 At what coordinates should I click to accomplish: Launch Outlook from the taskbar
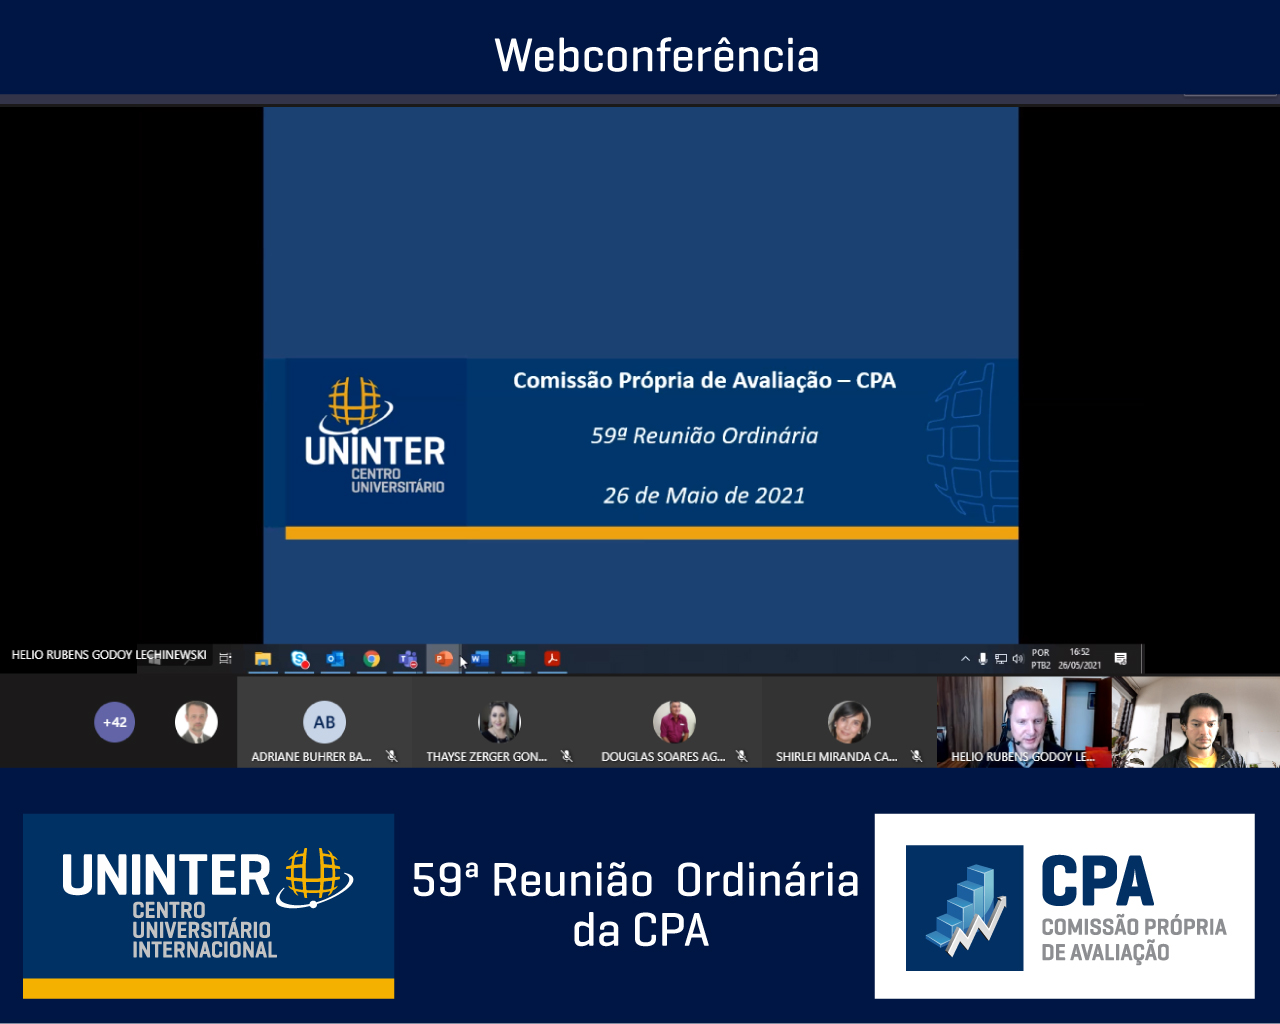coord(335,659)
